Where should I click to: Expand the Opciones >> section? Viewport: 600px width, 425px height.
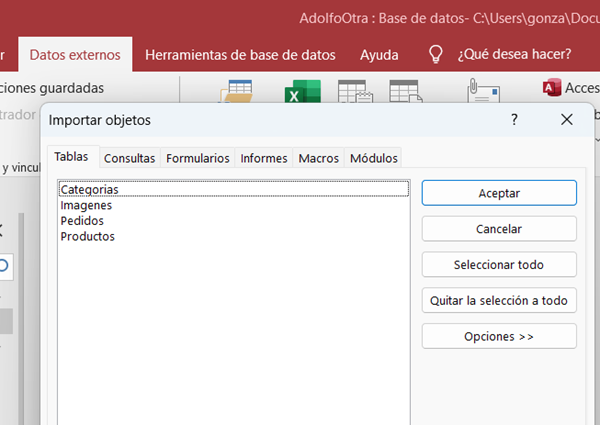[499, 337]
